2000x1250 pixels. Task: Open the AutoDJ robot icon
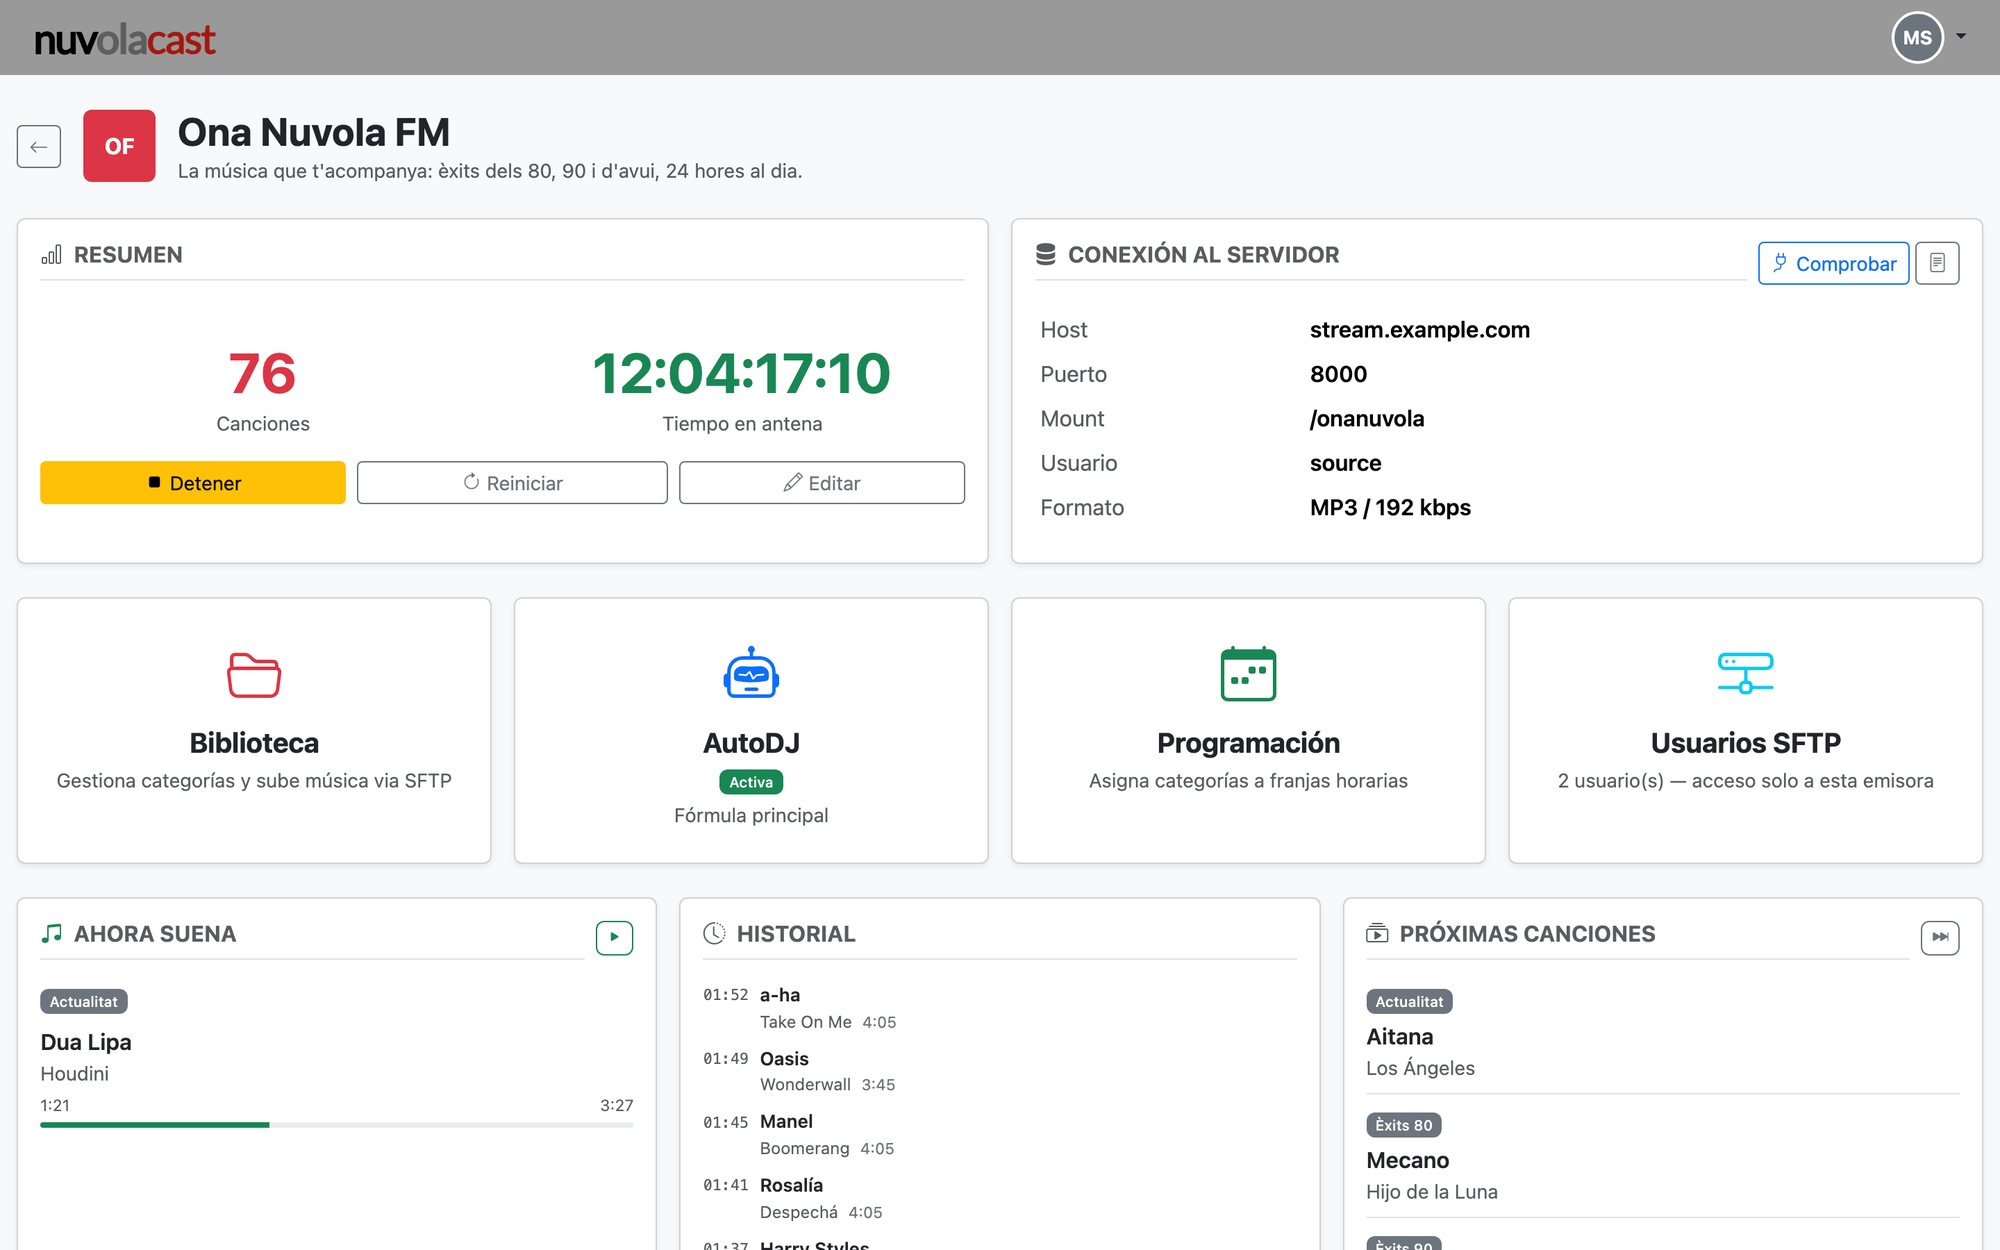tap(751, 673)
